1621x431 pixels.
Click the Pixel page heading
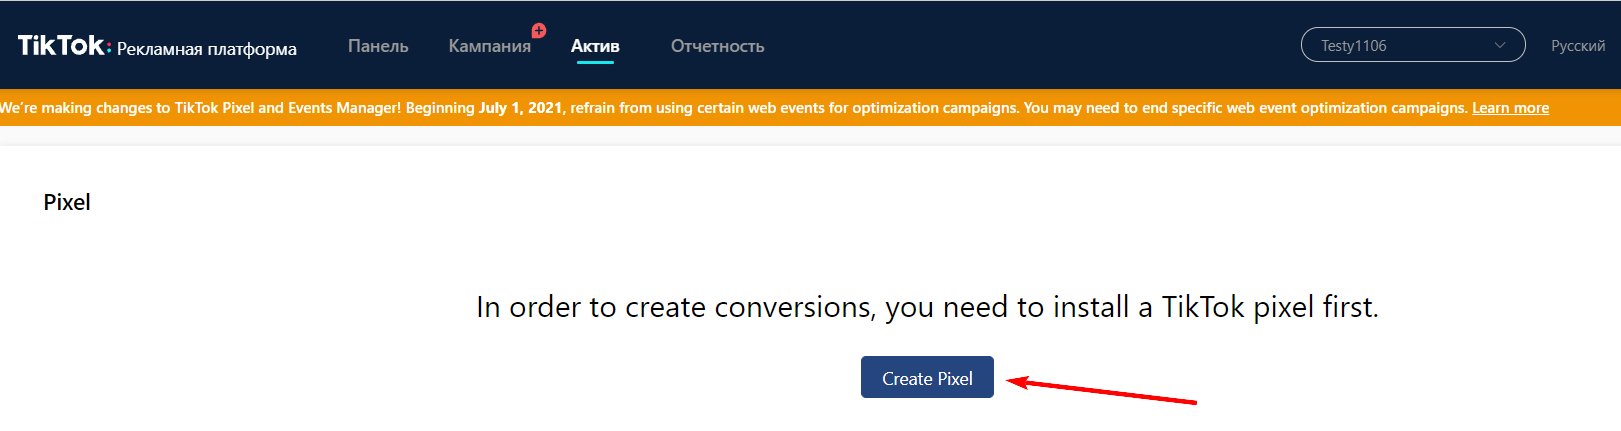(x=67, y=202)
